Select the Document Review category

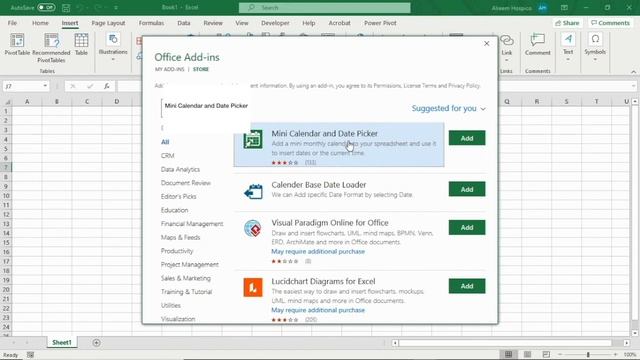tap(186, 183)
